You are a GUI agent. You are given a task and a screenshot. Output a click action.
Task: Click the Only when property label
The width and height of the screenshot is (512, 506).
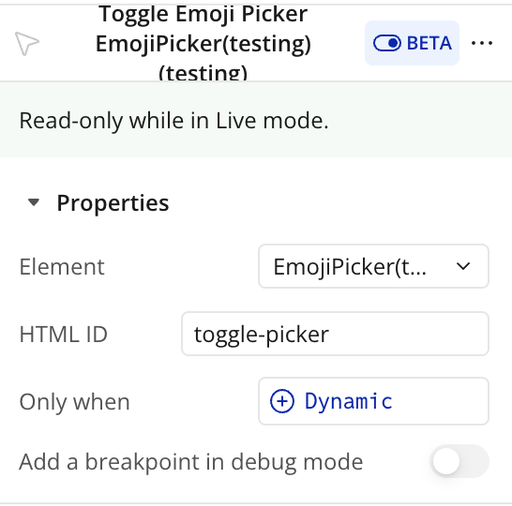click(74, 402)
